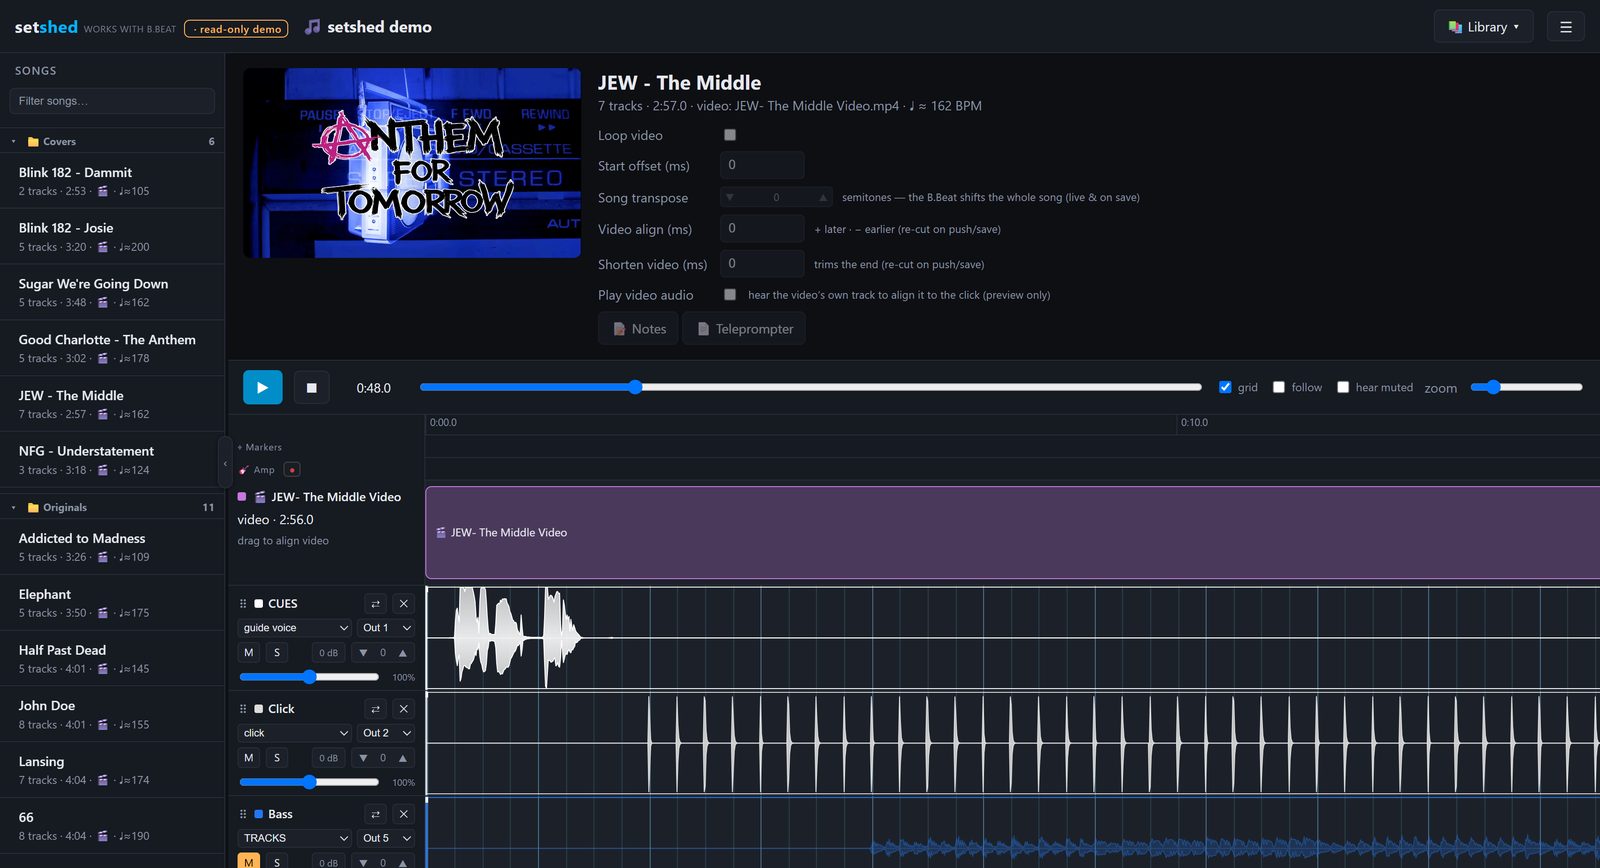Screen dimensions: 1600x868
Task: Click the swap icon on the Bass track
Action: coord(375,814)
